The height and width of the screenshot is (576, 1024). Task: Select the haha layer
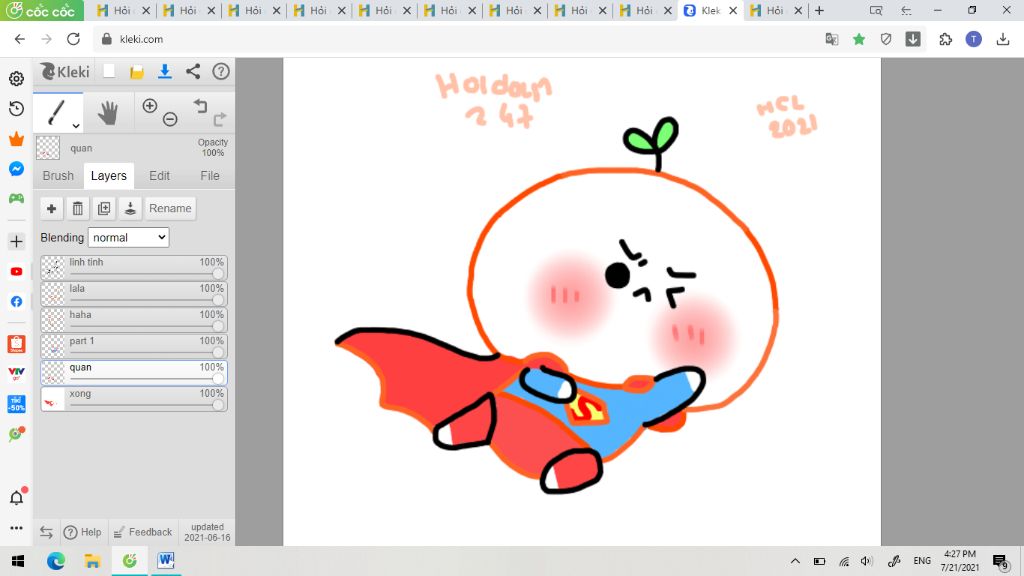coord(134,320)
